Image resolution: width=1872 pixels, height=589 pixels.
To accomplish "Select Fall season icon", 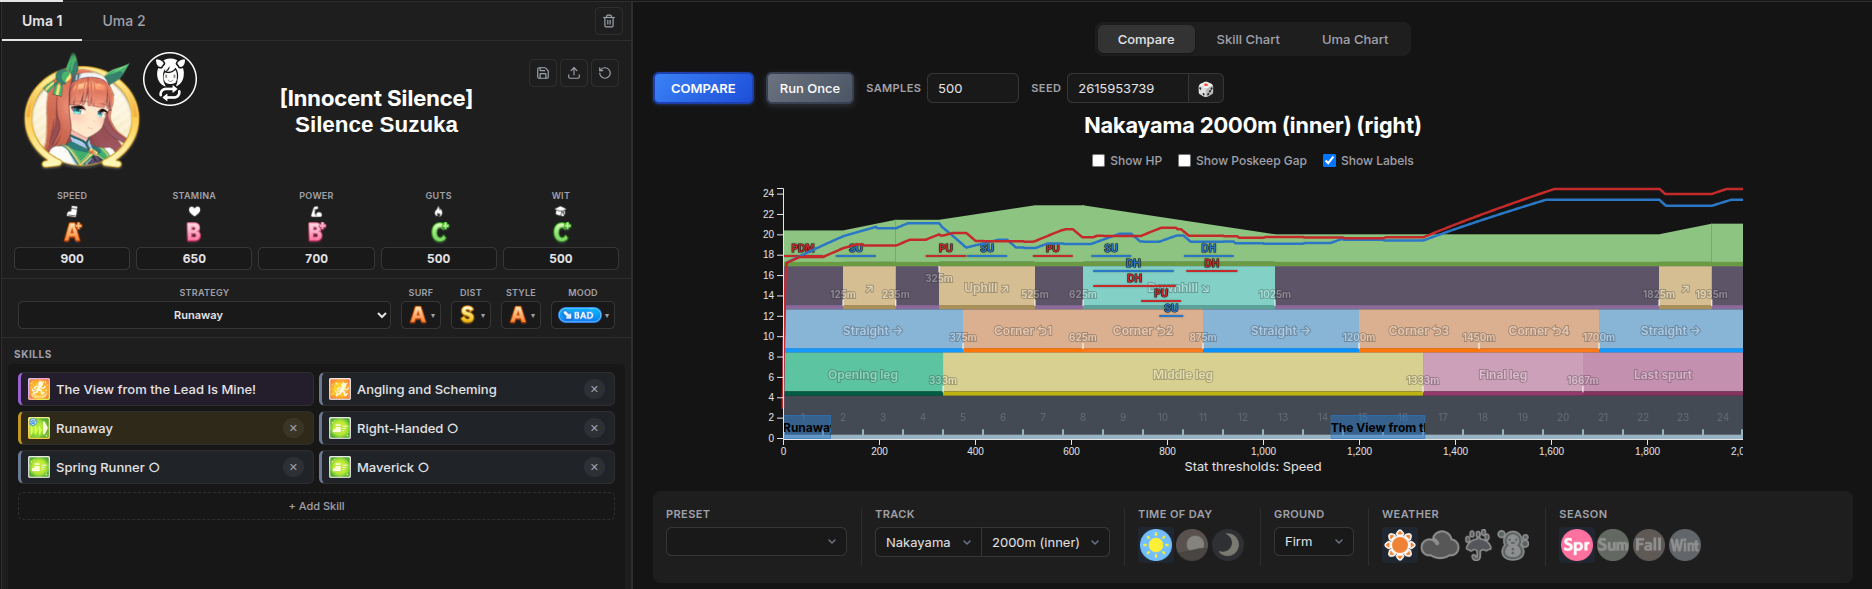I will click(1649, 545).
